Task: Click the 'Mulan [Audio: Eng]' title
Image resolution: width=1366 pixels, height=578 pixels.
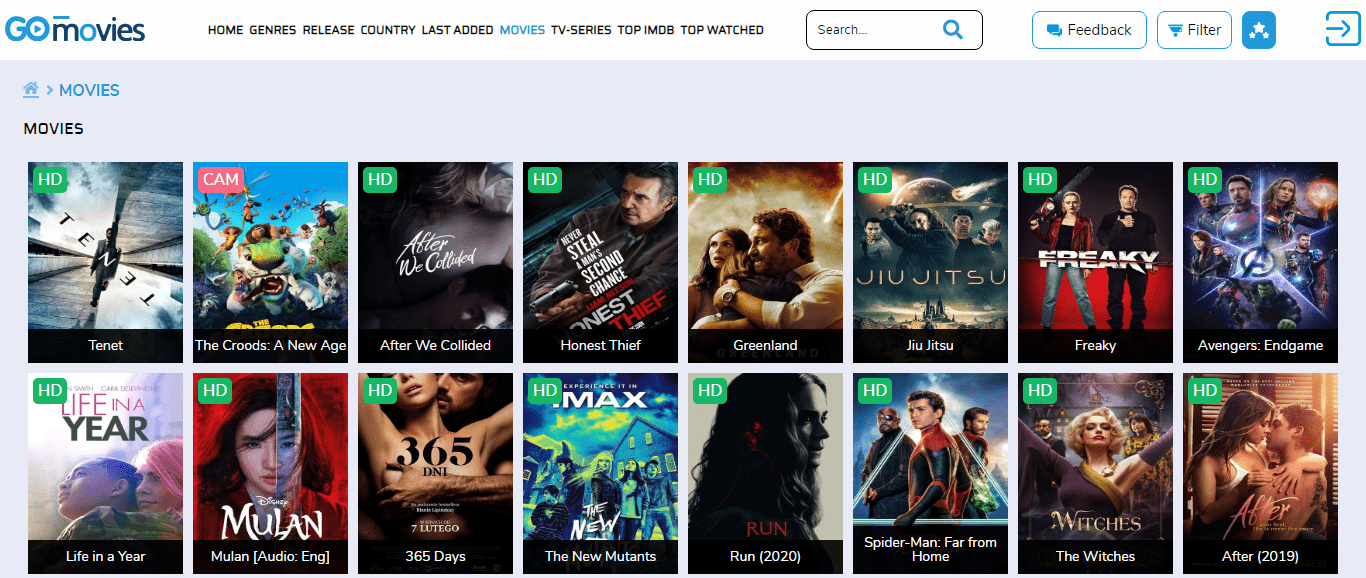Action: (270, 556)
